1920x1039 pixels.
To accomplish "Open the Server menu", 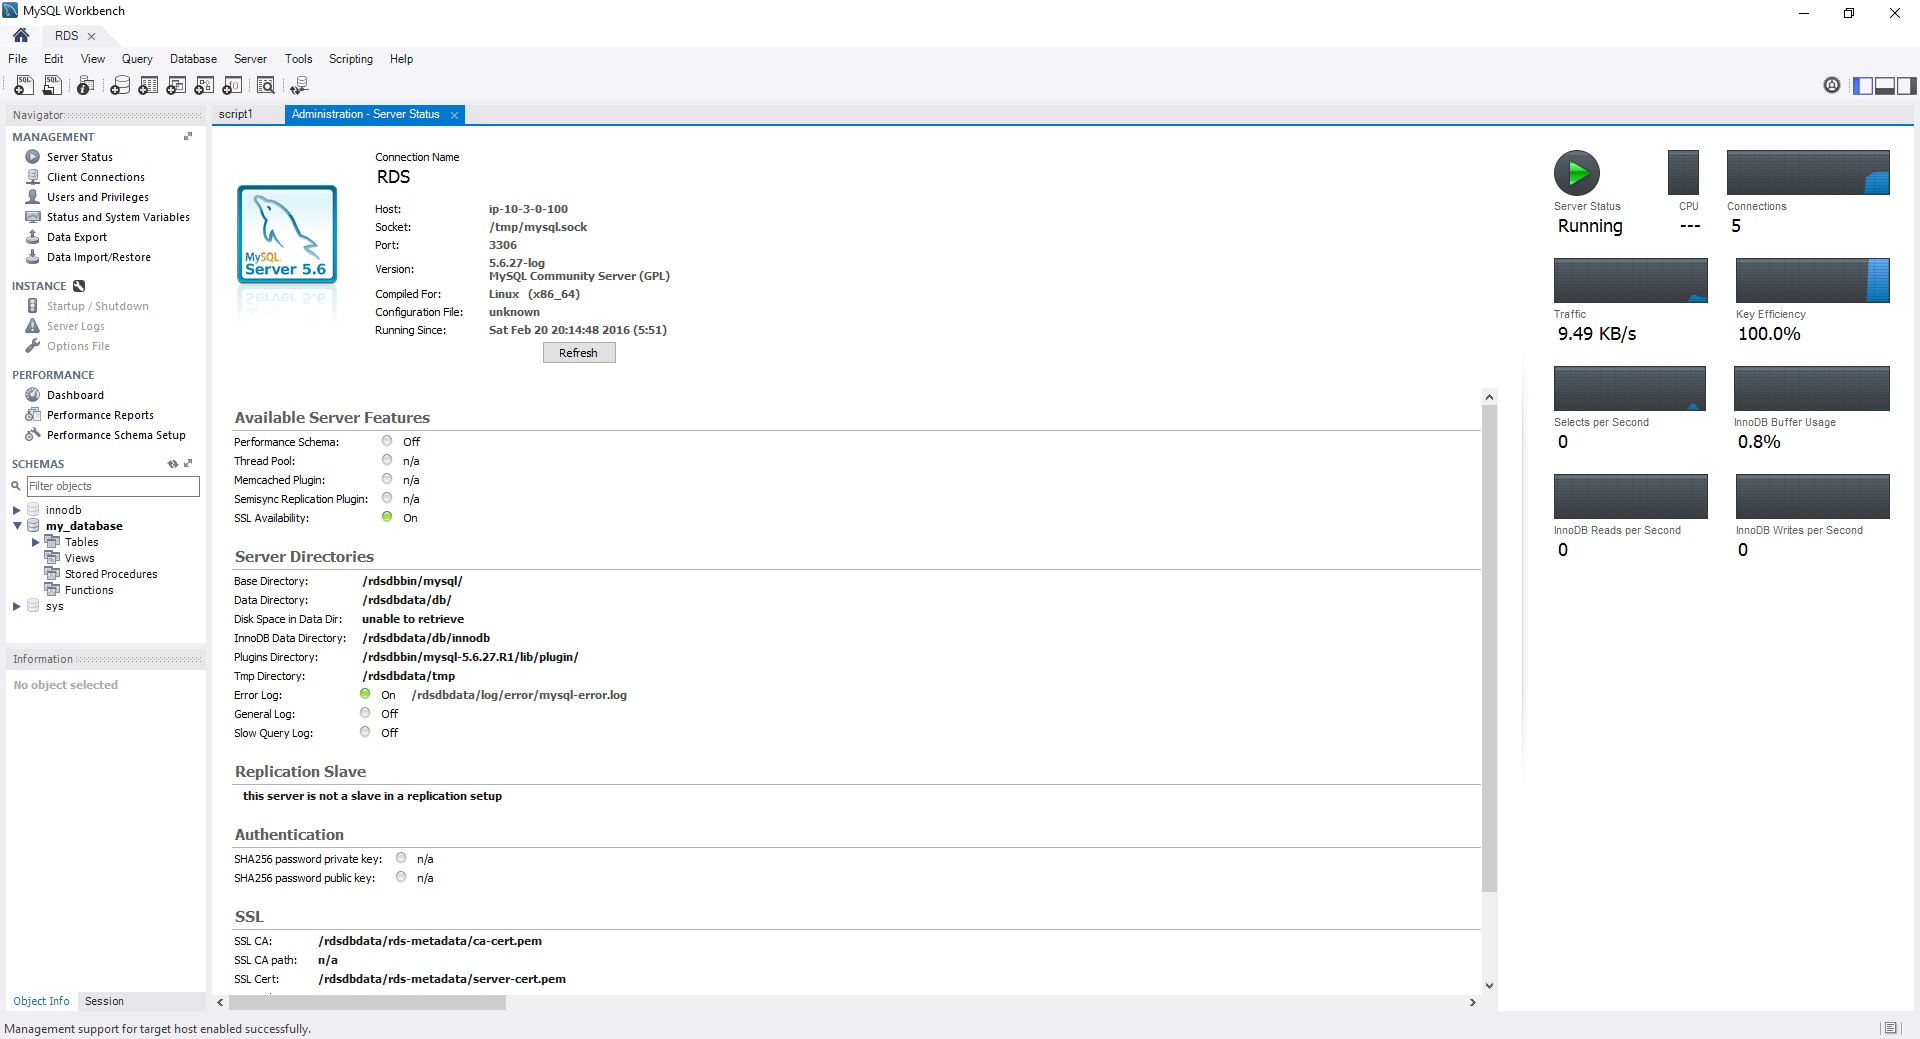I will tap(250, 59).
